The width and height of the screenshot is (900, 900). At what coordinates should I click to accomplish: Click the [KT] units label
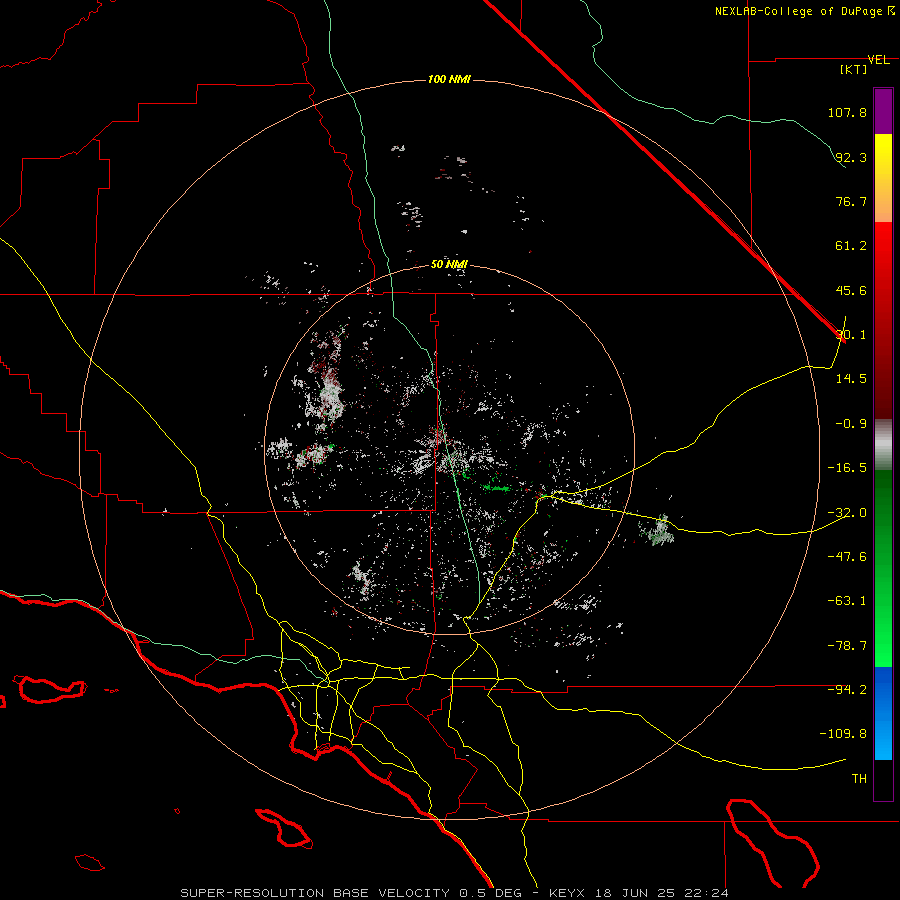[x=854, y=70]
